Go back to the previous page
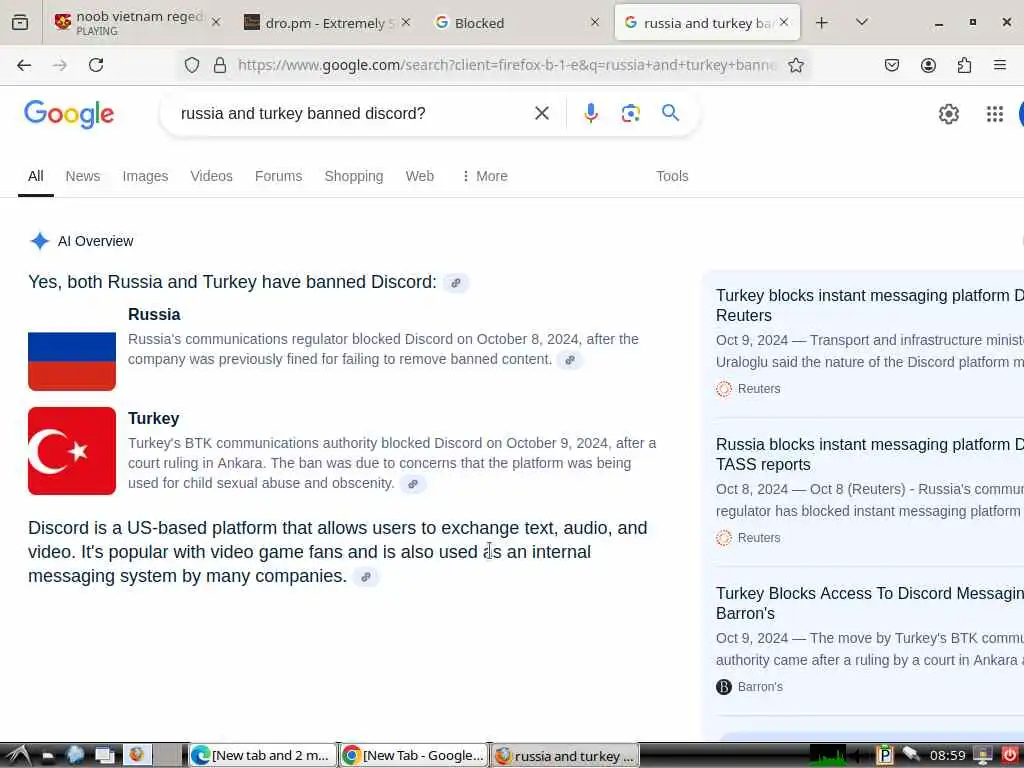Screen dimensions: 1024x768 24,65
